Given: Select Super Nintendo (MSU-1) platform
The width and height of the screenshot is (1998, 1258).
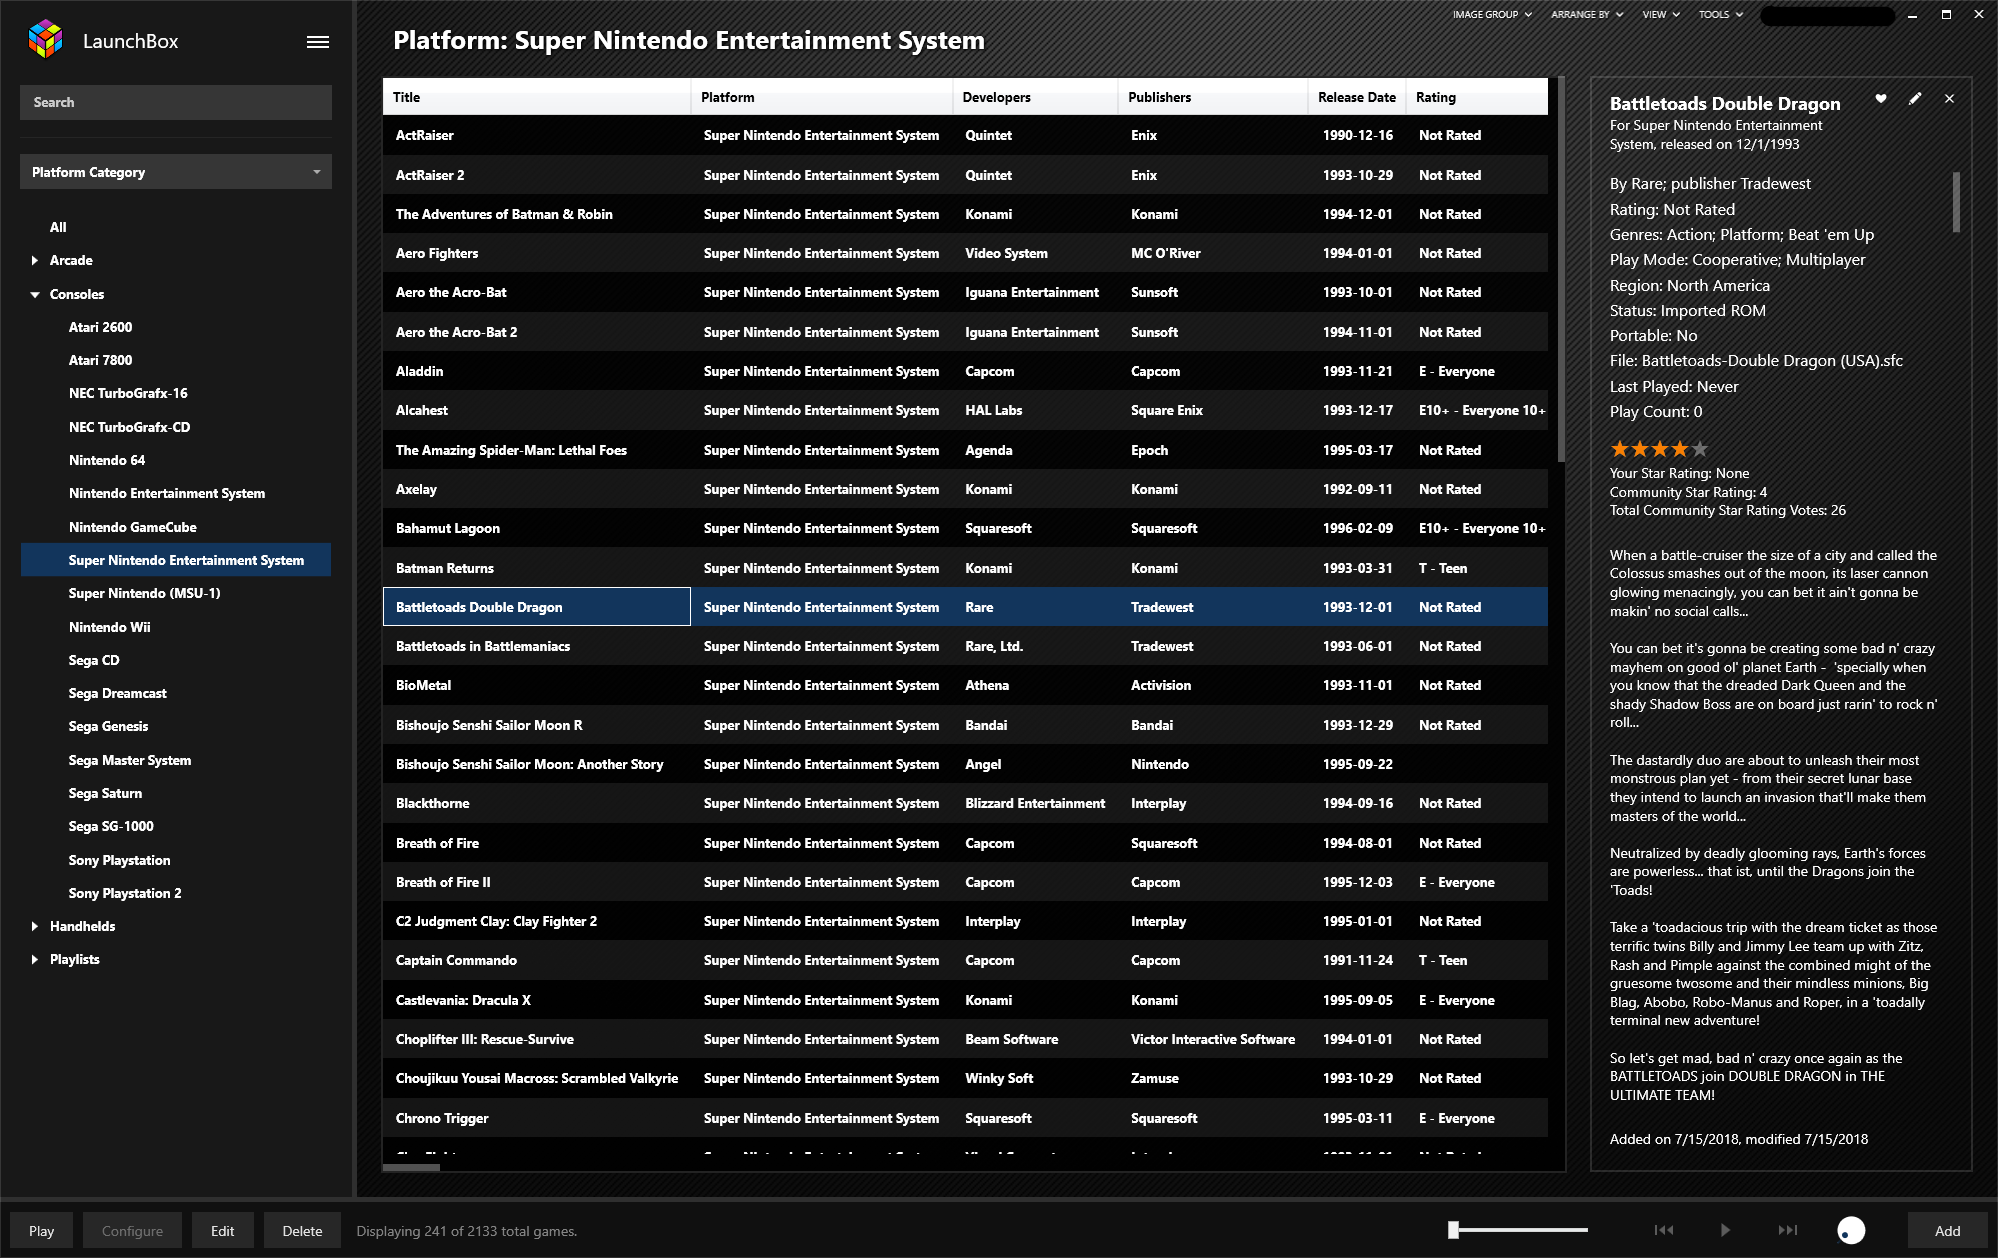Looking at the screenshot, I should pos(144,593).
